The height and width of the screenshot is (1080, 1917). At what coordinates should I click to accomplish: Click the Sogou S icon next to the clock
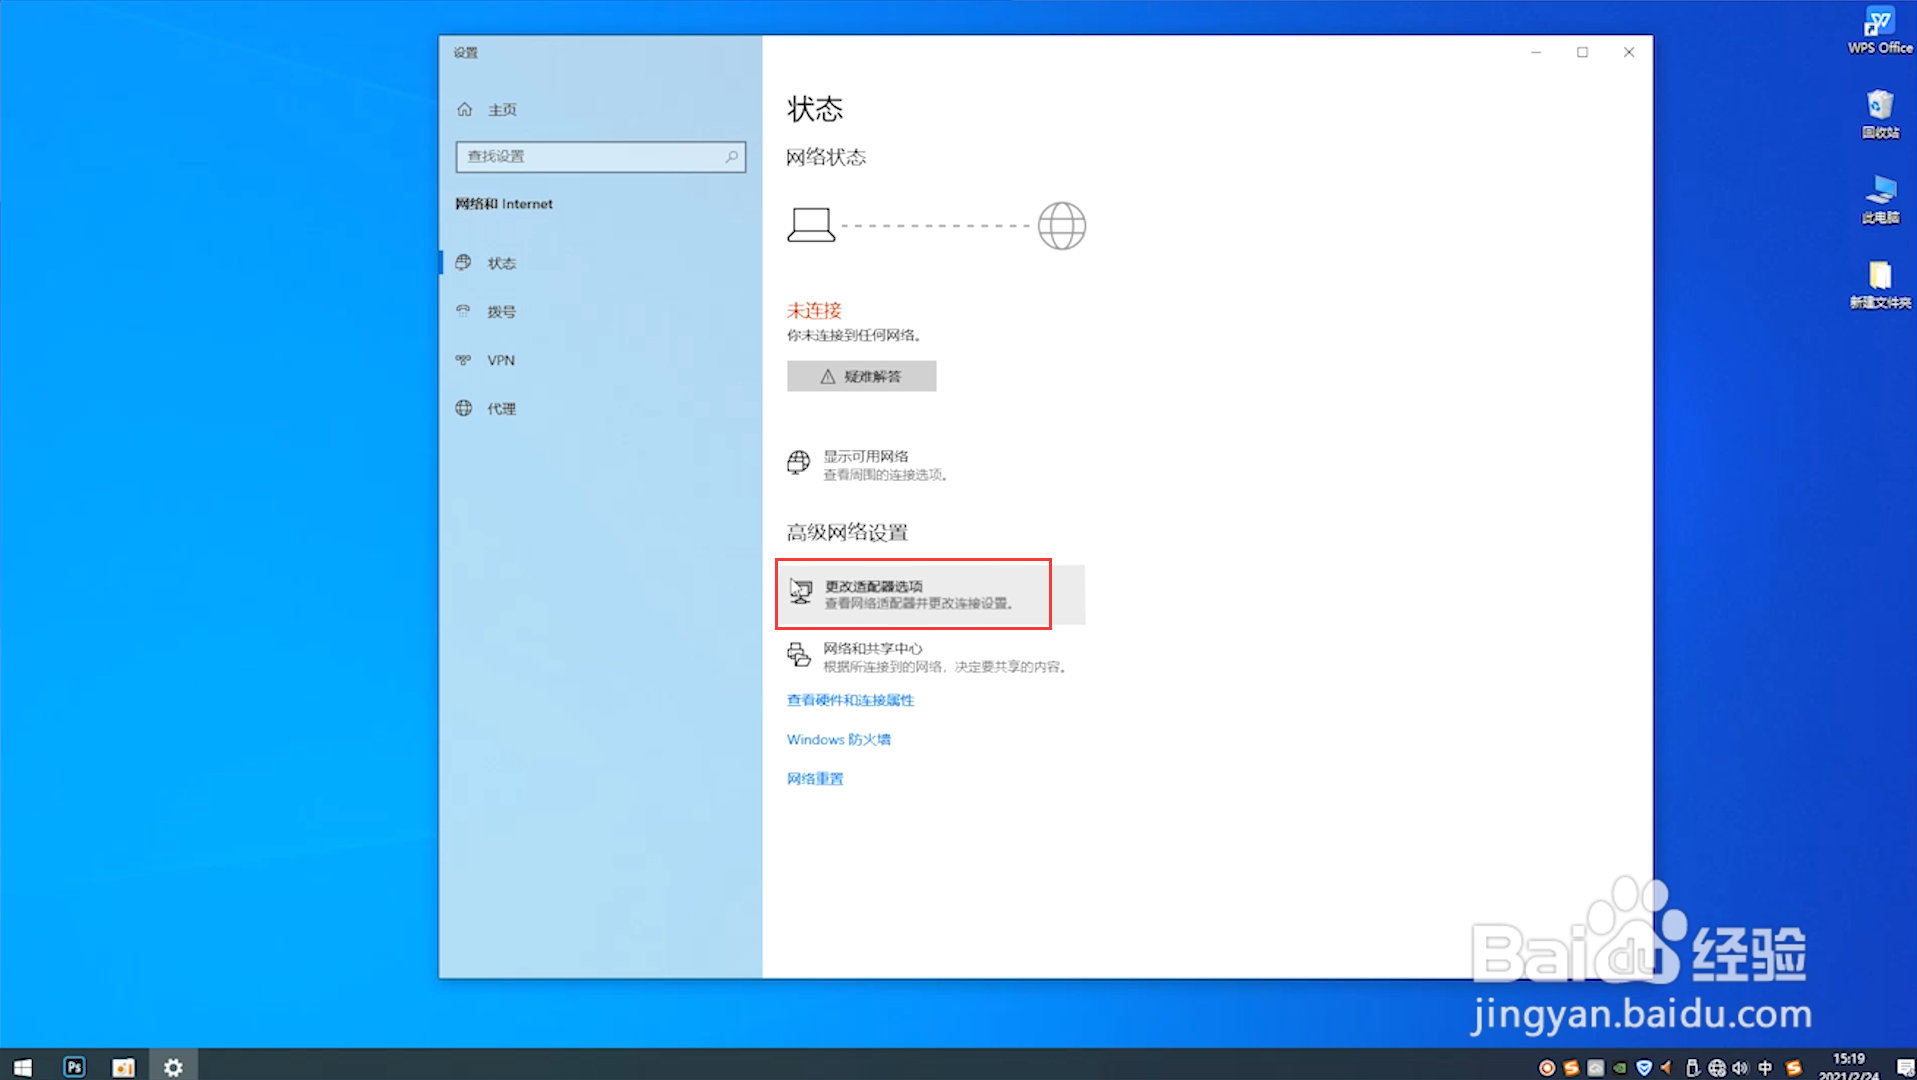[x=1794, y=1068]
